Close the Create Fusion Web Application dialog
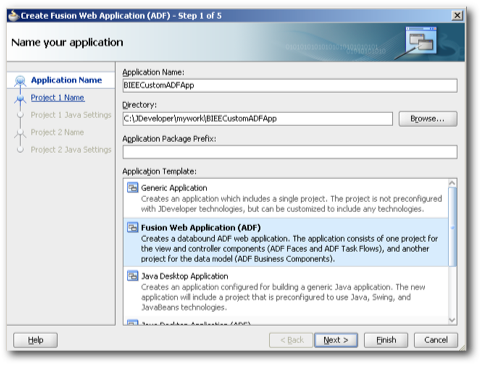The image size is (481, 365). (457, 15)
